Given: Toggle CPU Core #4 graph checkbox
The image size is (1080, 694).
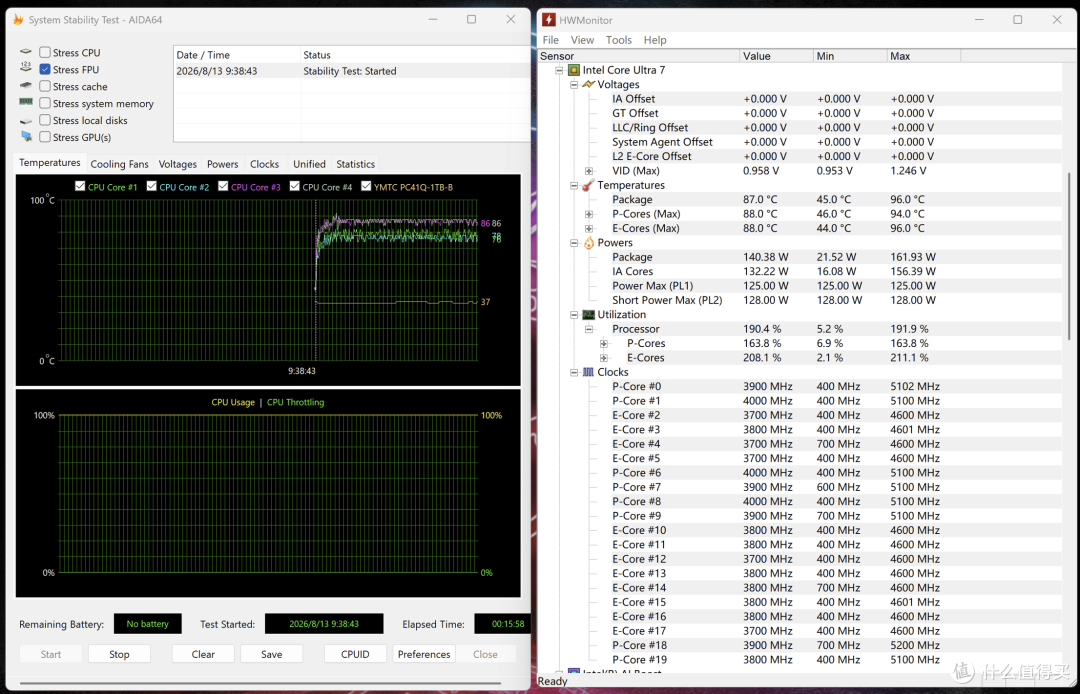Looking at the screenshot, I should [295, 186].
